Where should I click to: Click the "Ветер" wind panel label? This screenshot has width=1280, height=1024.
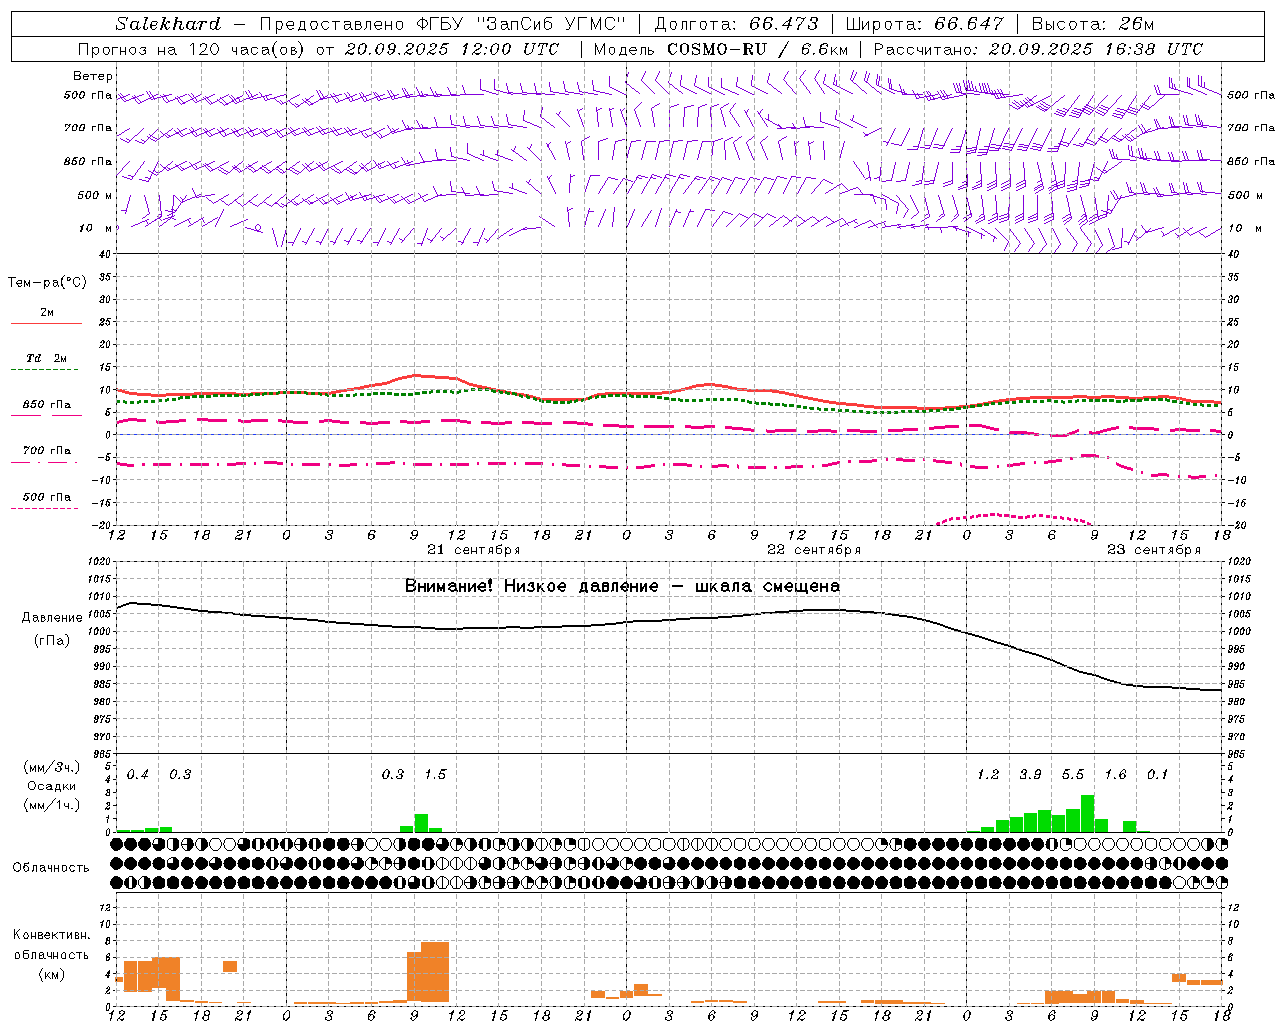(93, 76)
